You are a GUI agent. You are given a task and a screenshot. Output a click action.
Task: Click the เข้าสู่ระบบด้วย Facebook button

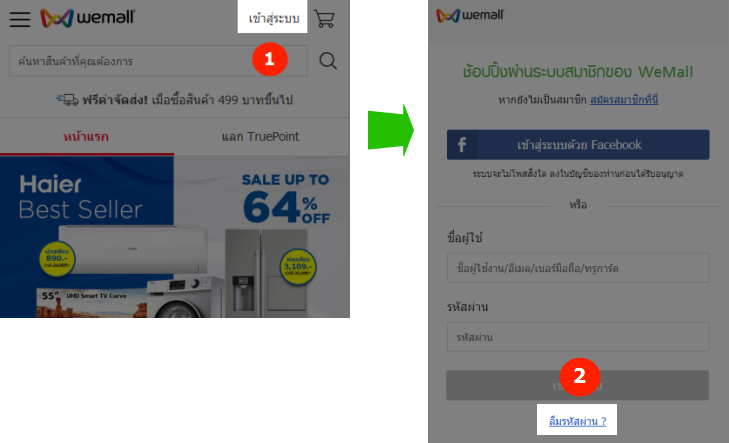point(578,145)
